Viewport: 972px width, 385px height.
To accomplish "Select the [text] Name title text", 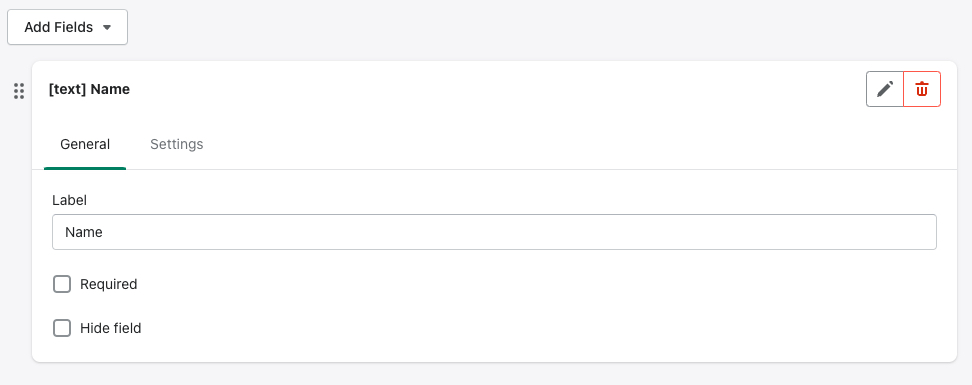I will pos(89,89).
